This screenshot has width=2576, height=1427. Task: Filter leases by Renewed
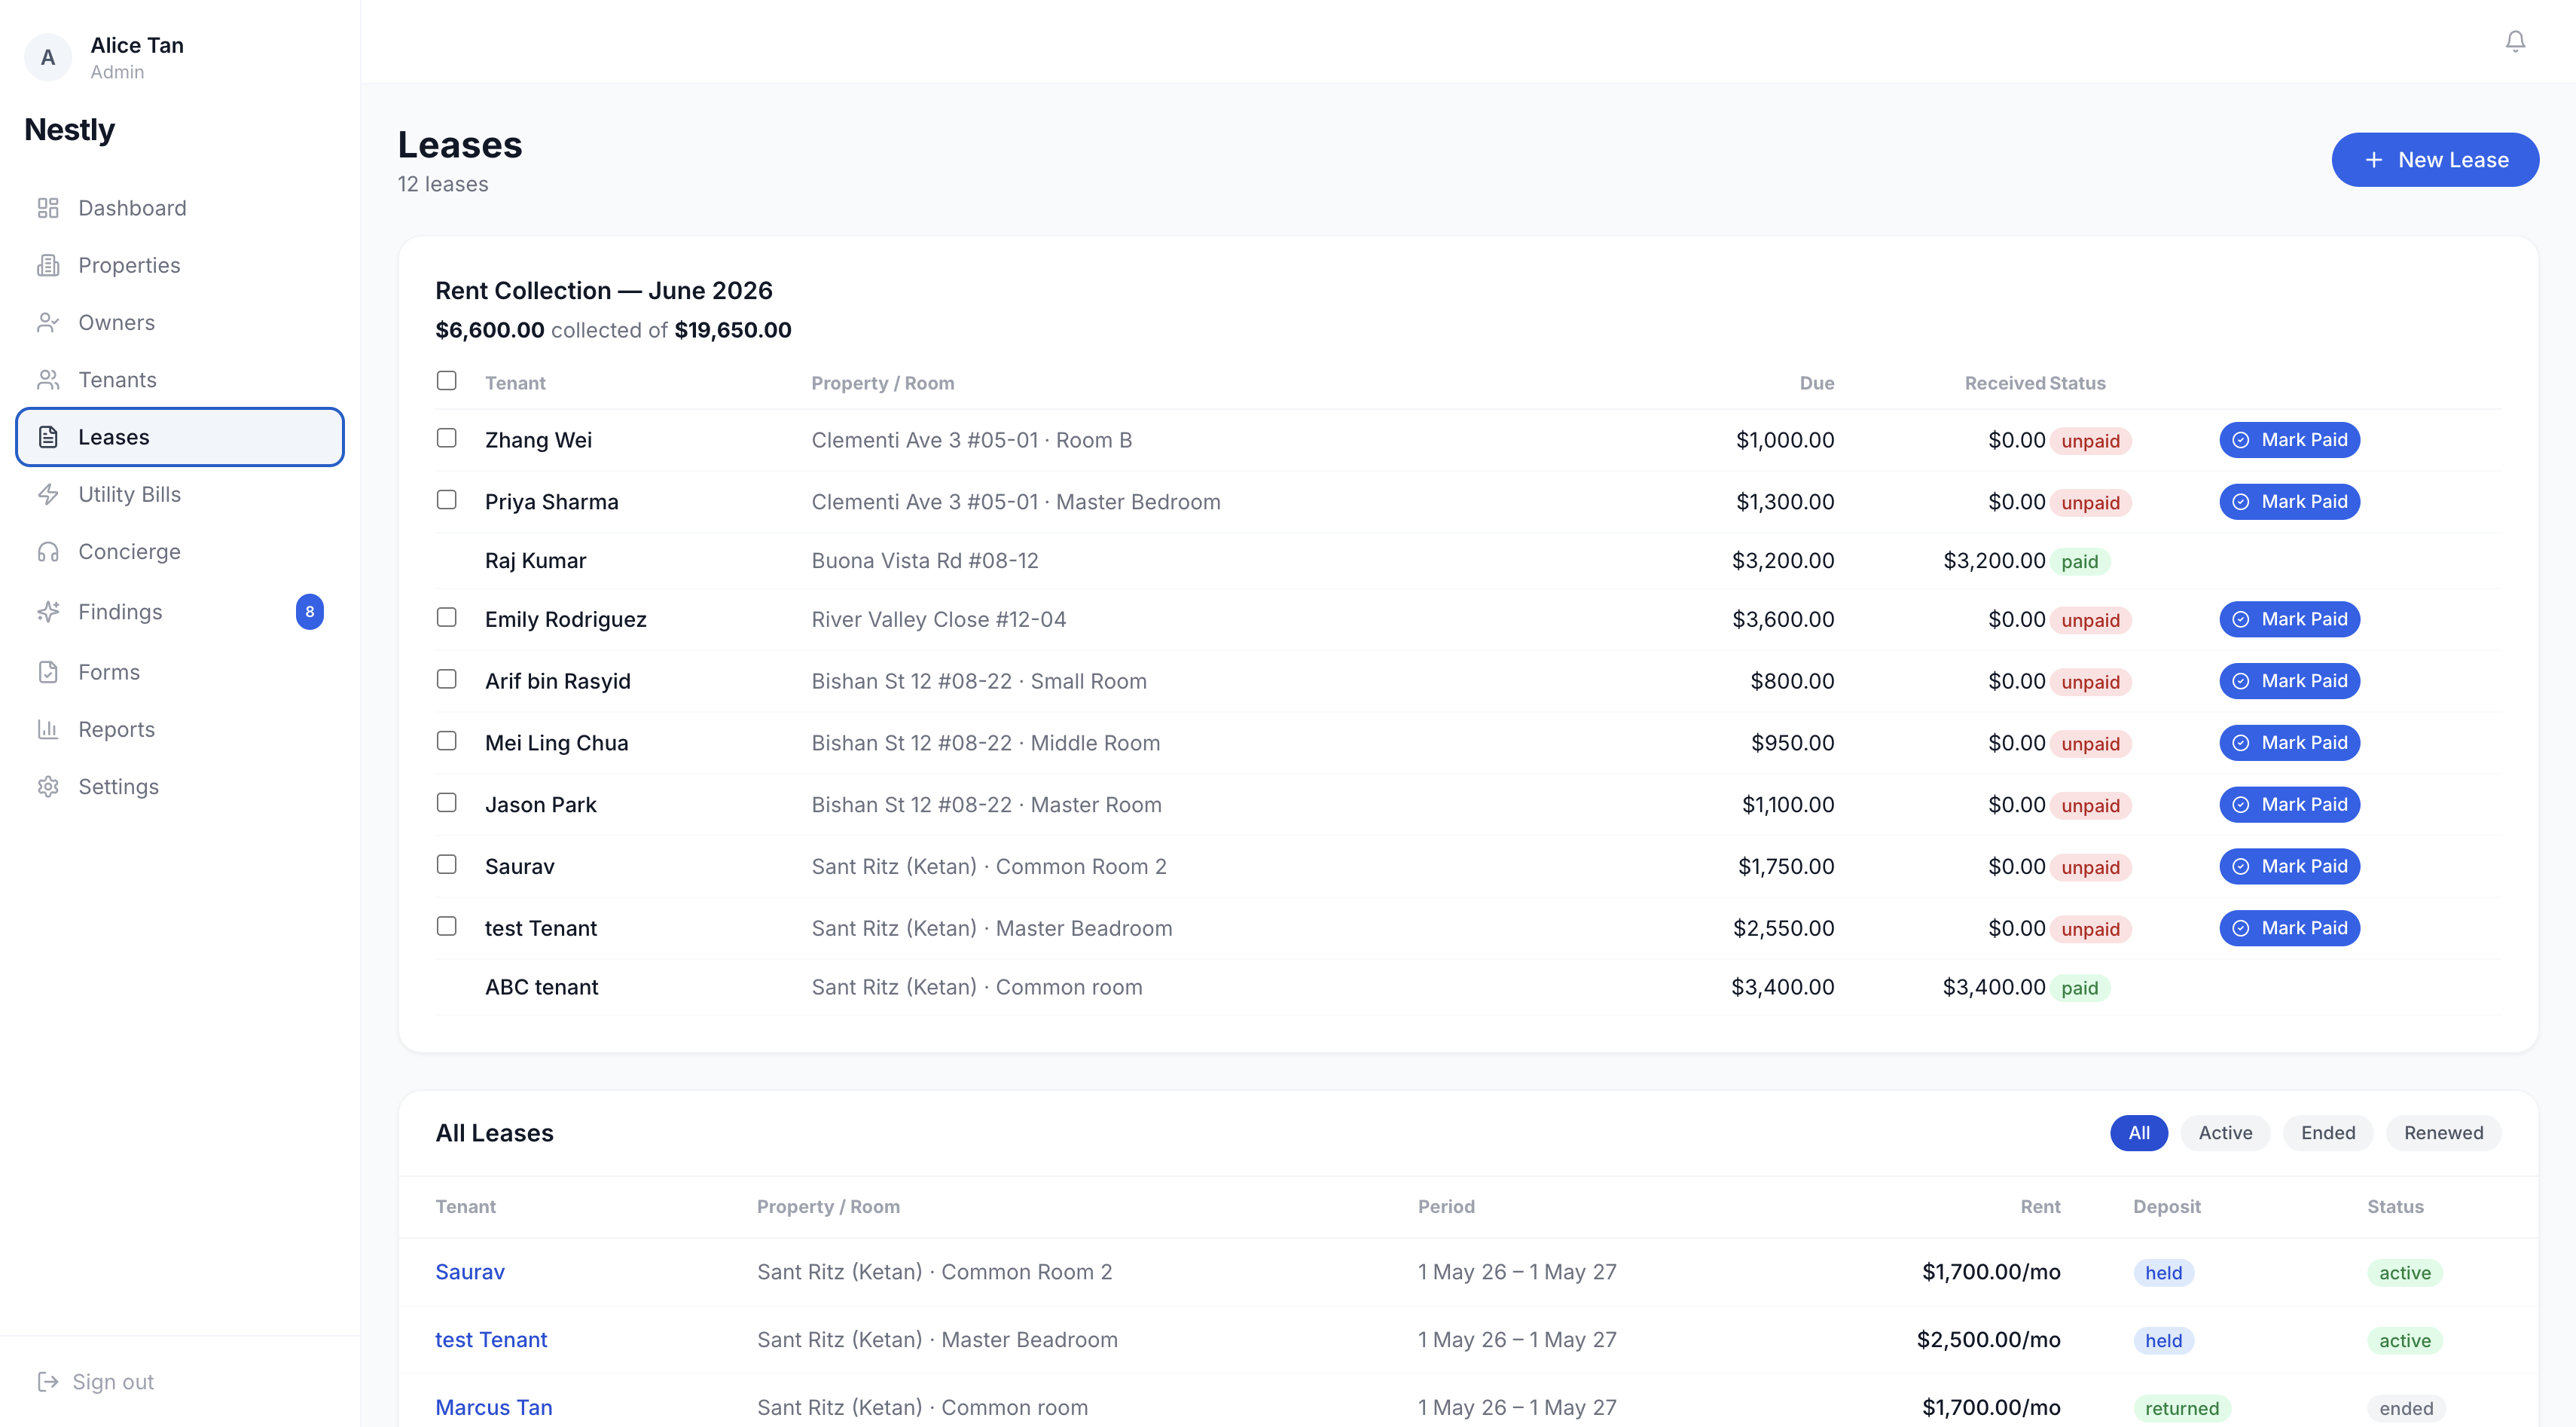pyautogui.click(x=2443, y=1133)
